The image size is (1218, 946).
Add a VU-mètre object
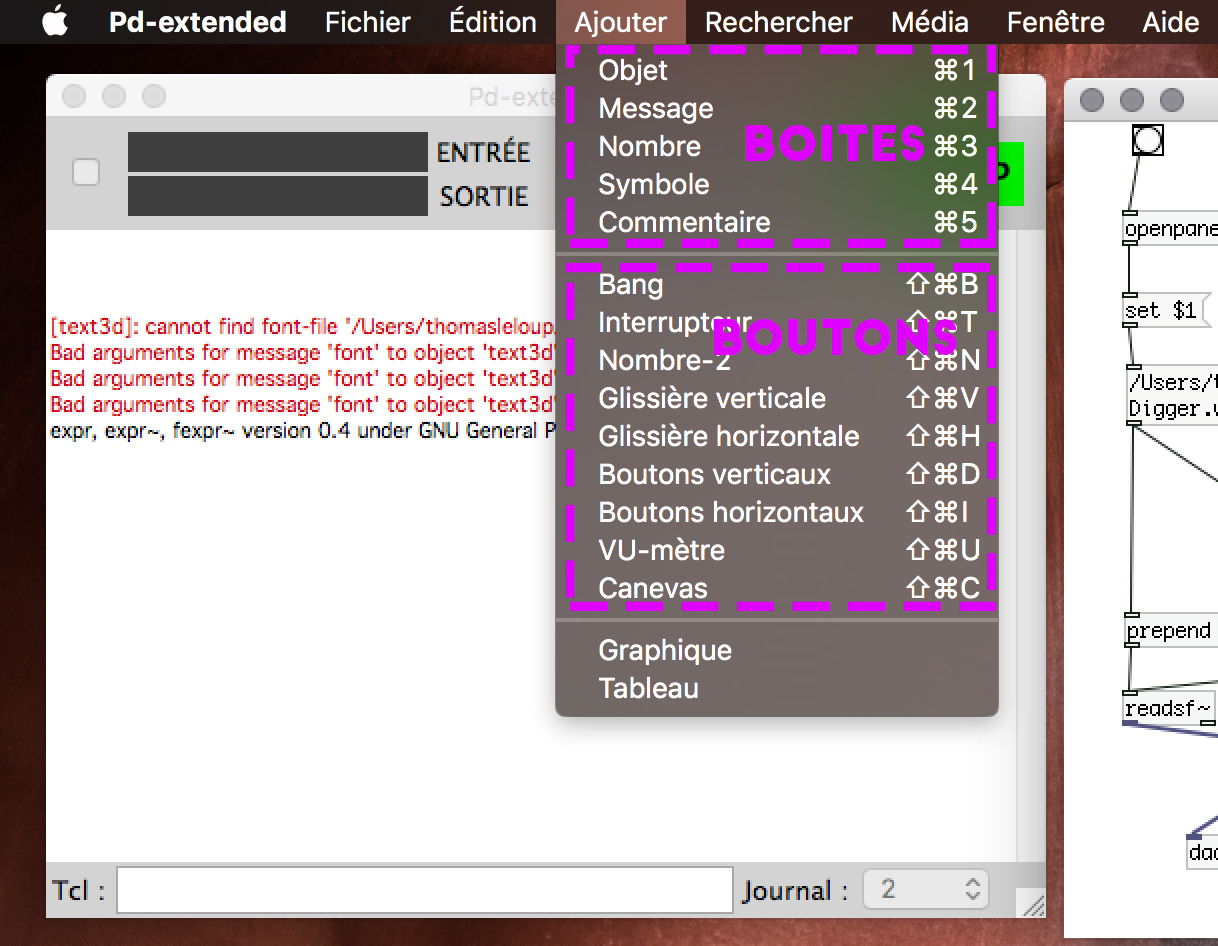click(x=661, y=551)
